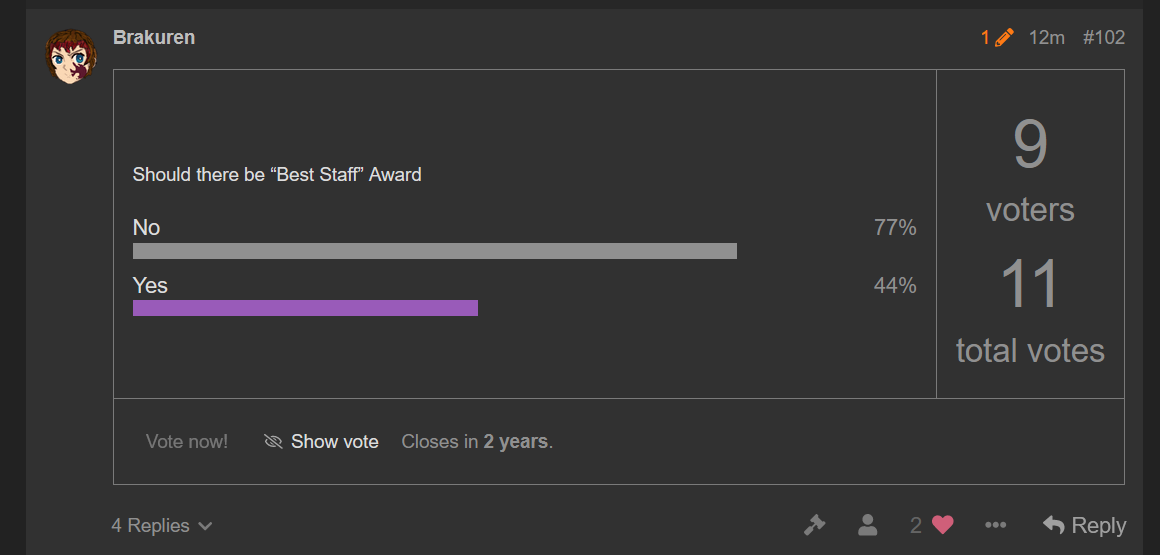Viewport: 1160px width, 555px height.
Task: Click the crossed-eye Show vote icon
Action: 273,442
